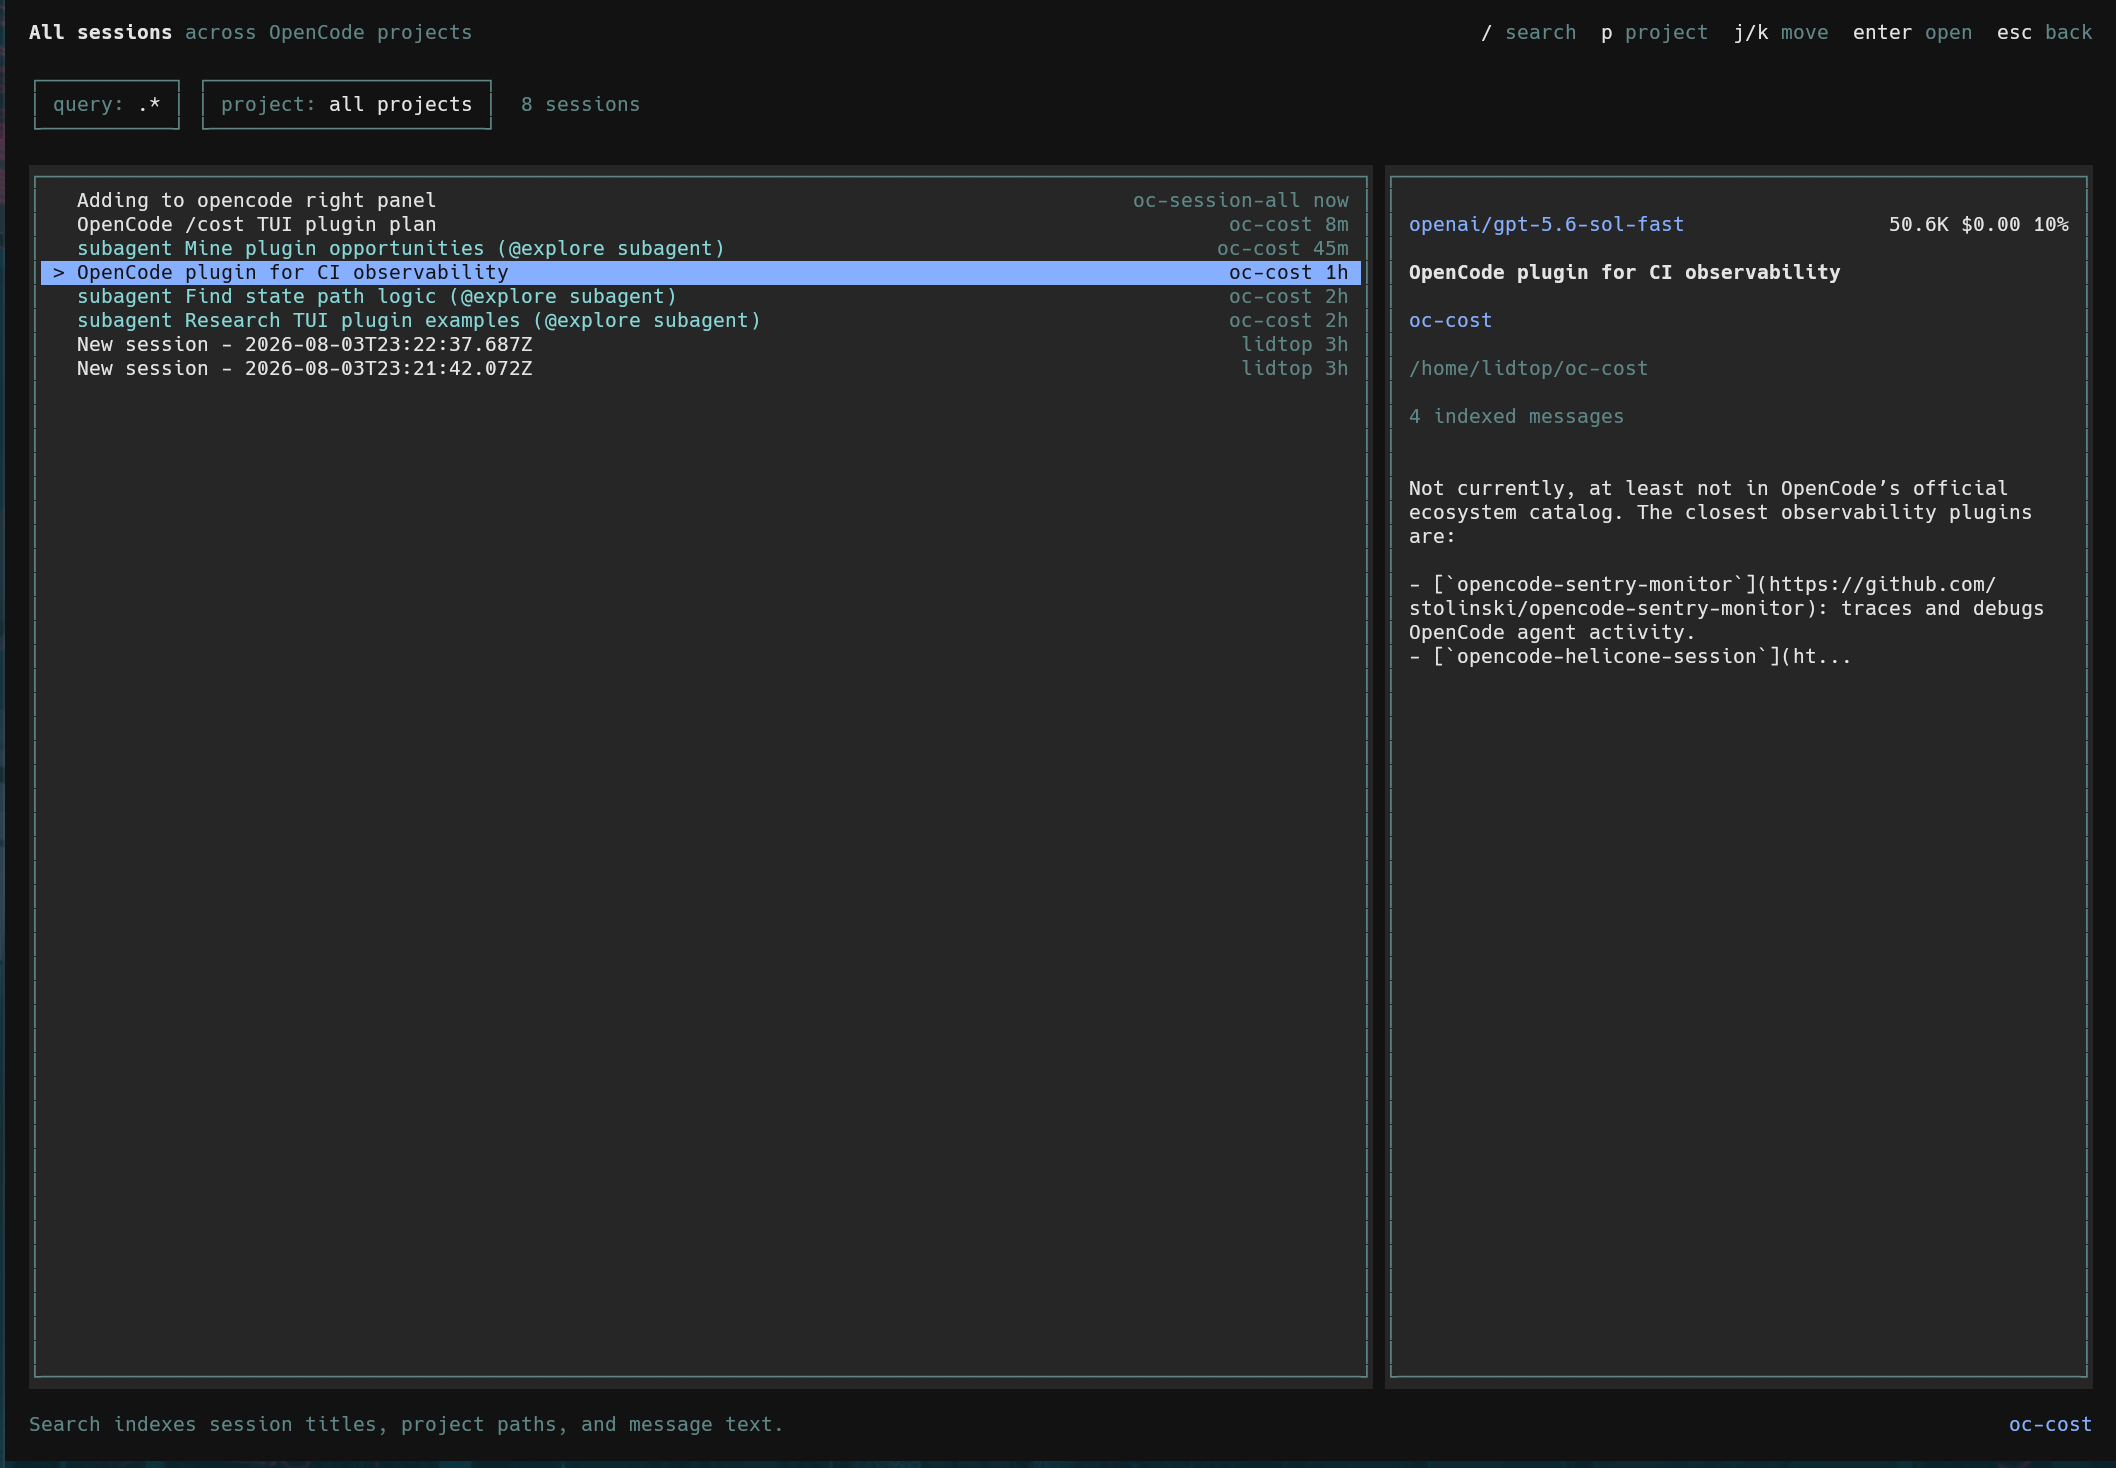
Task: Click the 'oc-cost 45m' row metadata
Action: 1282,249
